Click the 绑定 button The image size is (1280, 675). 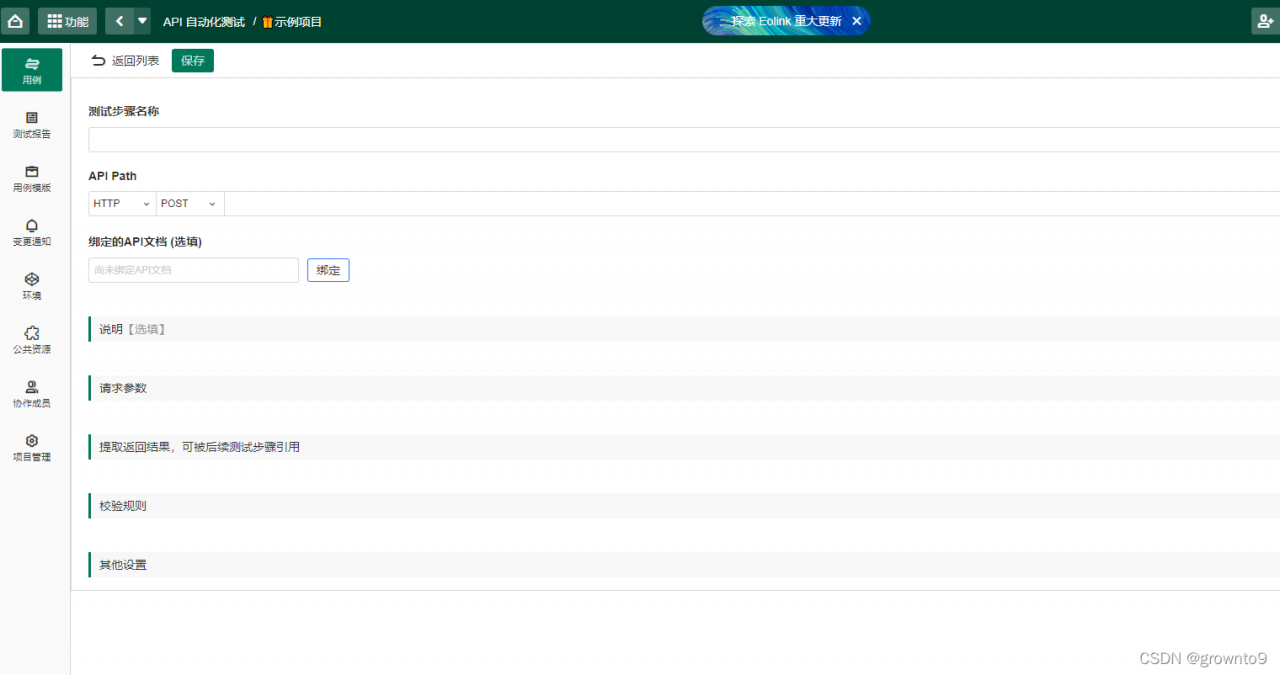coord(328,270)
